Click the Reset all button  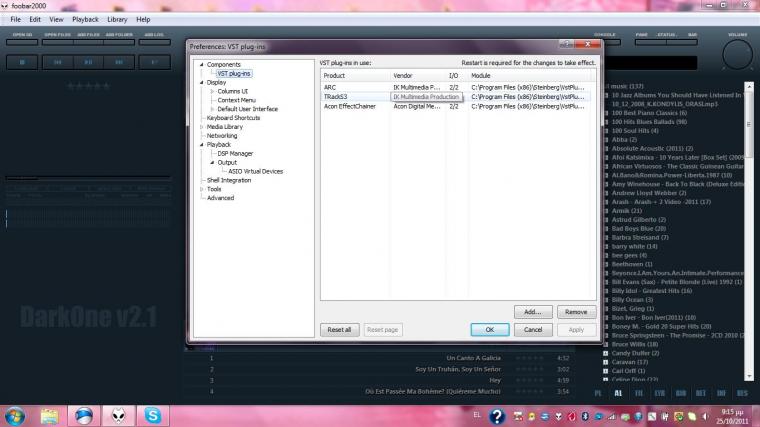[x=339, y=330]
